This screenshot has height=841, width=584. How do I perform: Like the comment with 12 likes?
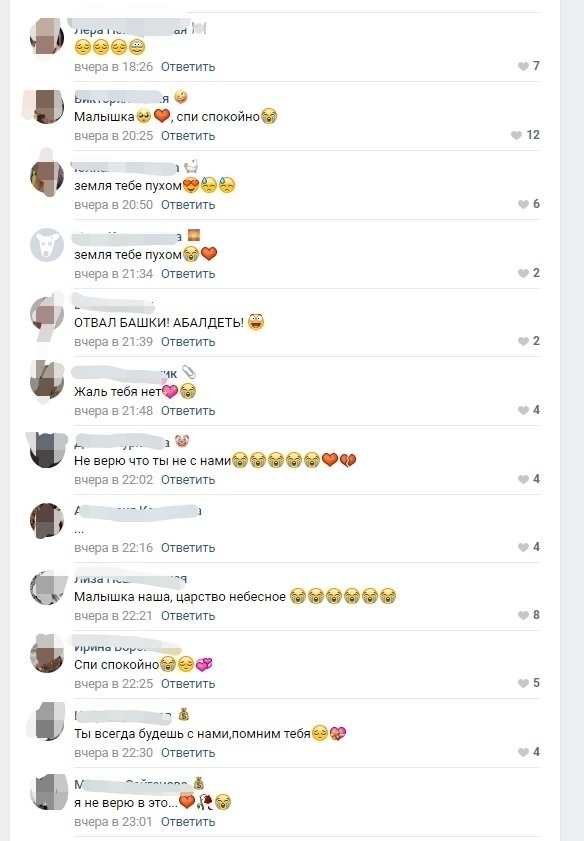(526, 135)
